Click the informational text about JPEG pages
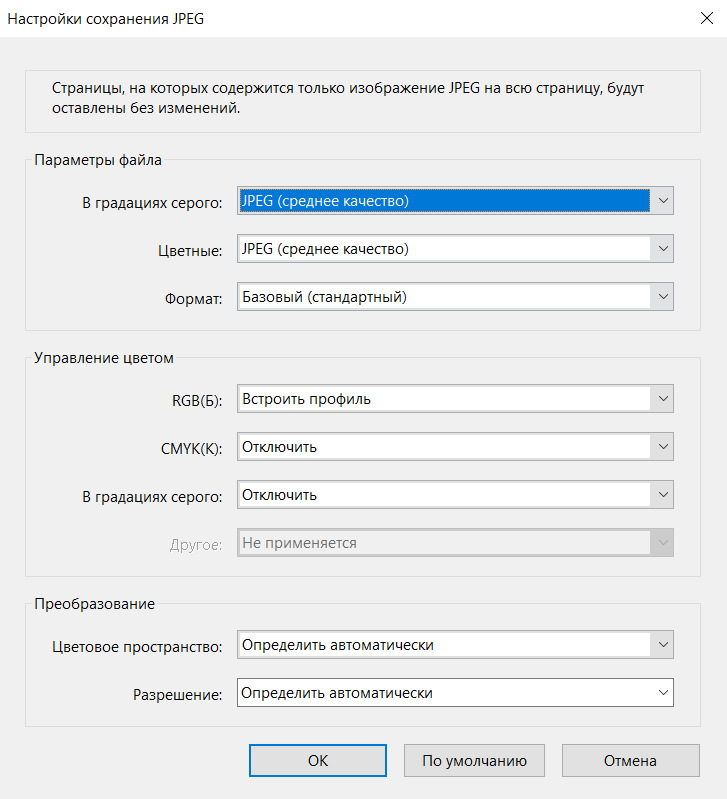The image size is (727, 799). point(348,98)
